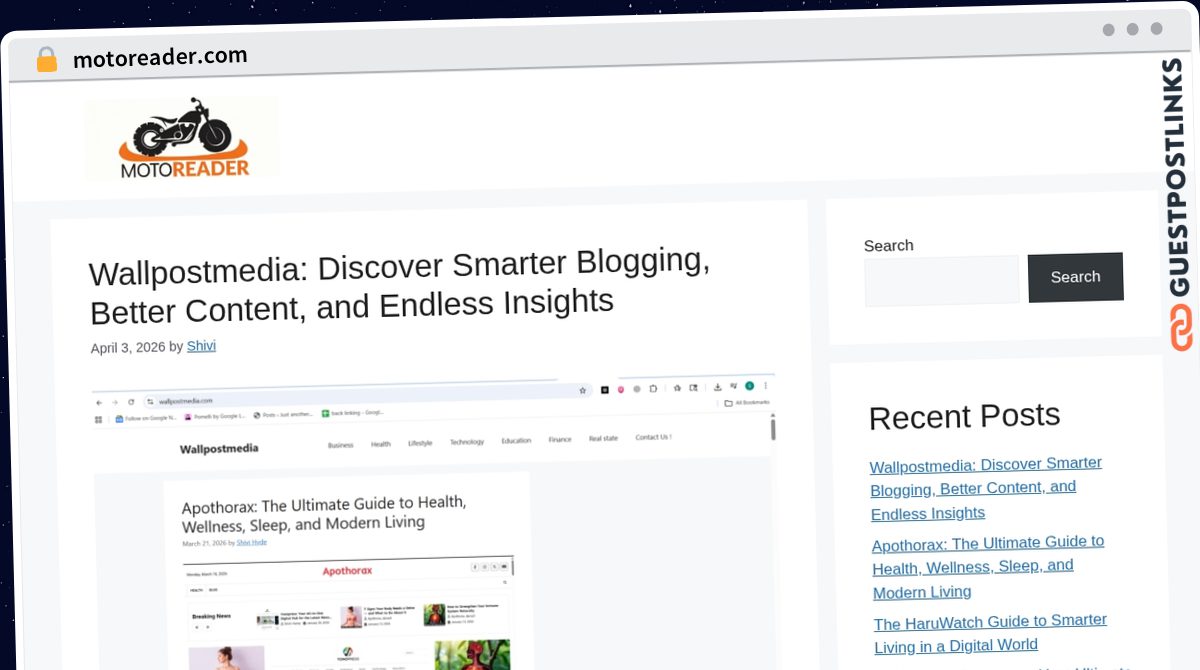
Task: Select Lifestyle in Wallpostmedia nav menu
Action: [x=420, y=443]
